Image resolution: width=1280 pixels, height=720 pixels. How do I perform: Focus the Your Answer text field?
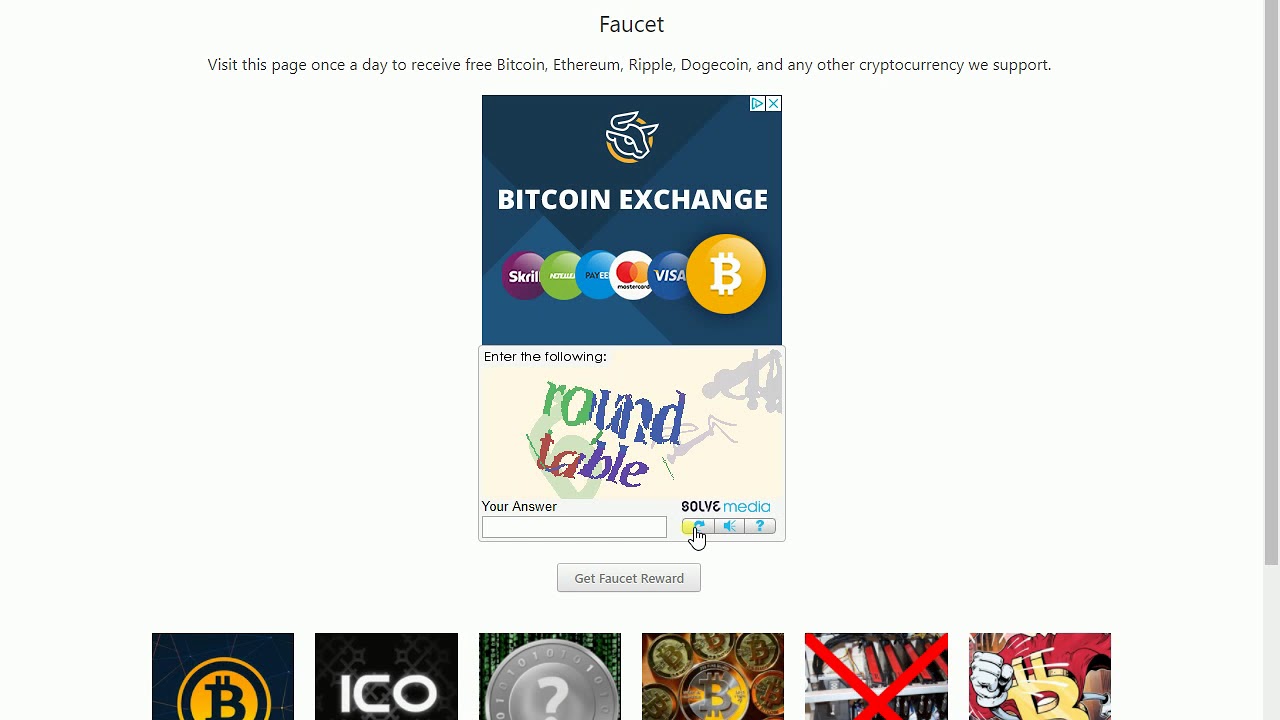574,527
